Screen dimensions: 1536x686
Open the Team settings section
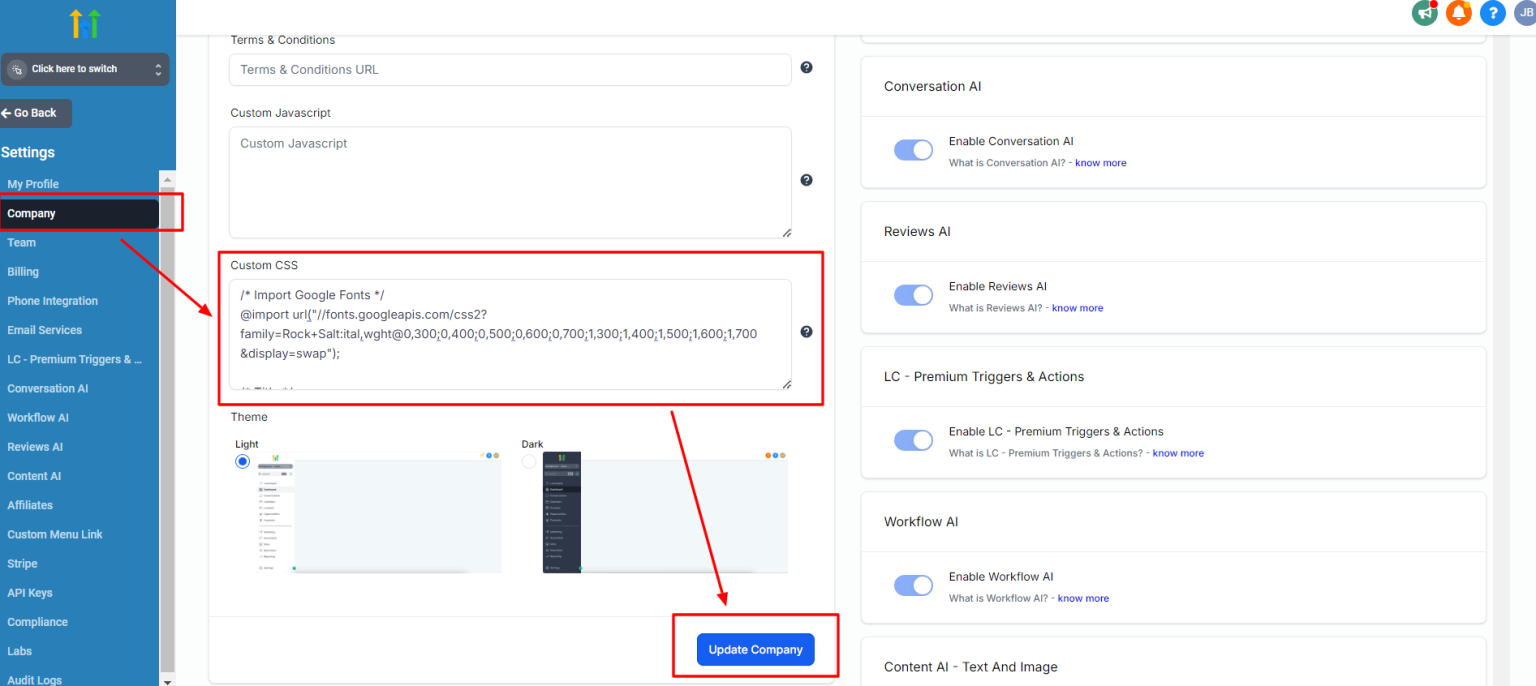coord(21,242)
